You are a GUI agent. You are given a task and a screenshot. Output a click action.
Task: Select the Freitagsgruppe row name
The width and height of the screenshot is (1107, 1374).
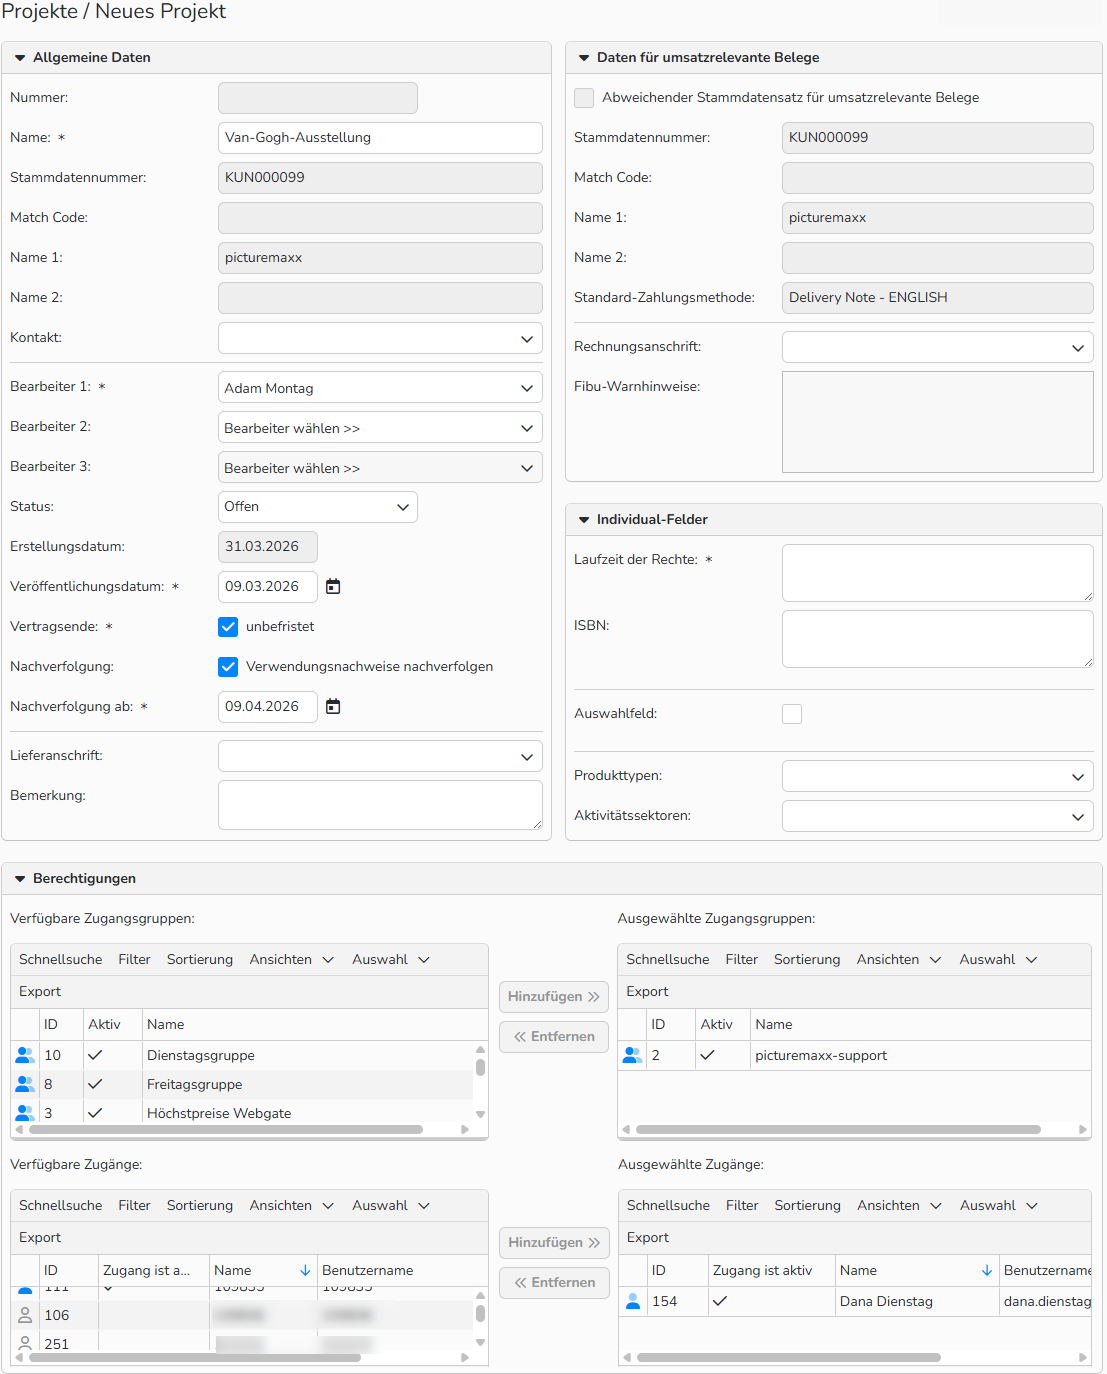coord(195,1084)
